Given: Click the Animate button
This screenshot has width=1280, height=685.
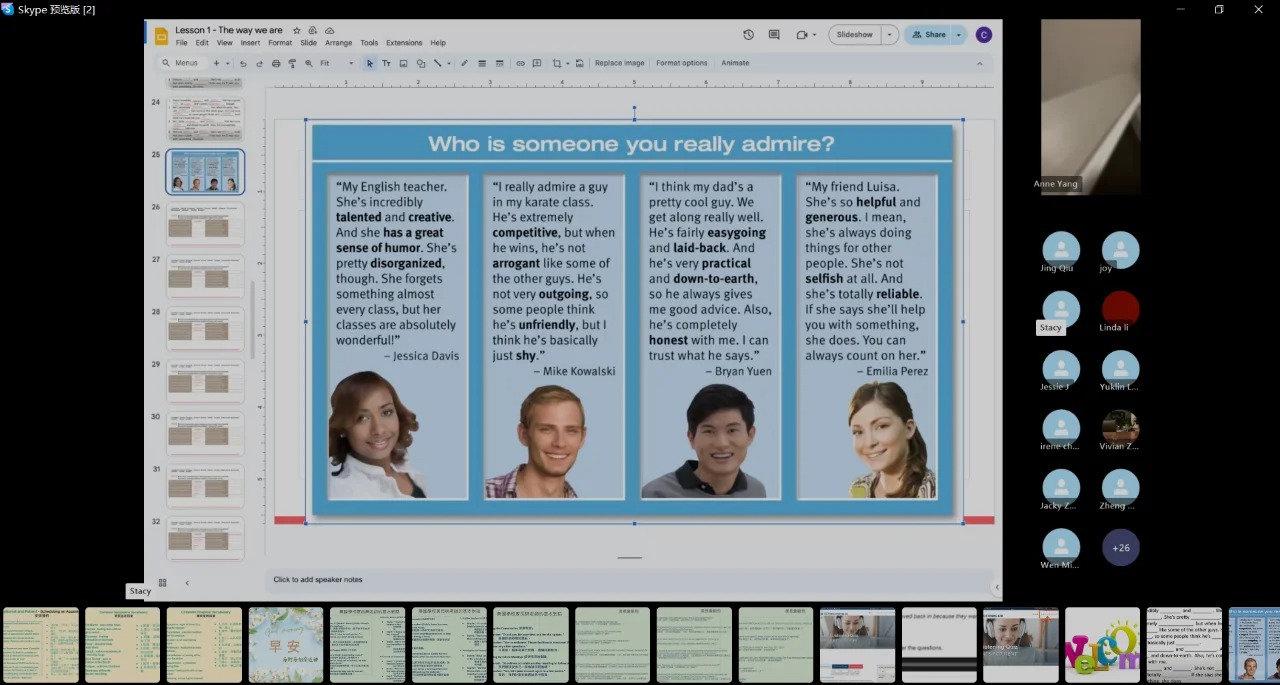Looking at the screenshot, I should pyautogui.click(x=735, y=63).
